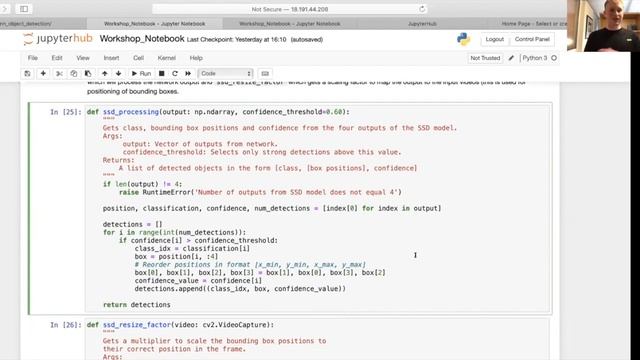Click the 'raise RuntimeError' code line
640x360 pixels.
pos(260,192)
